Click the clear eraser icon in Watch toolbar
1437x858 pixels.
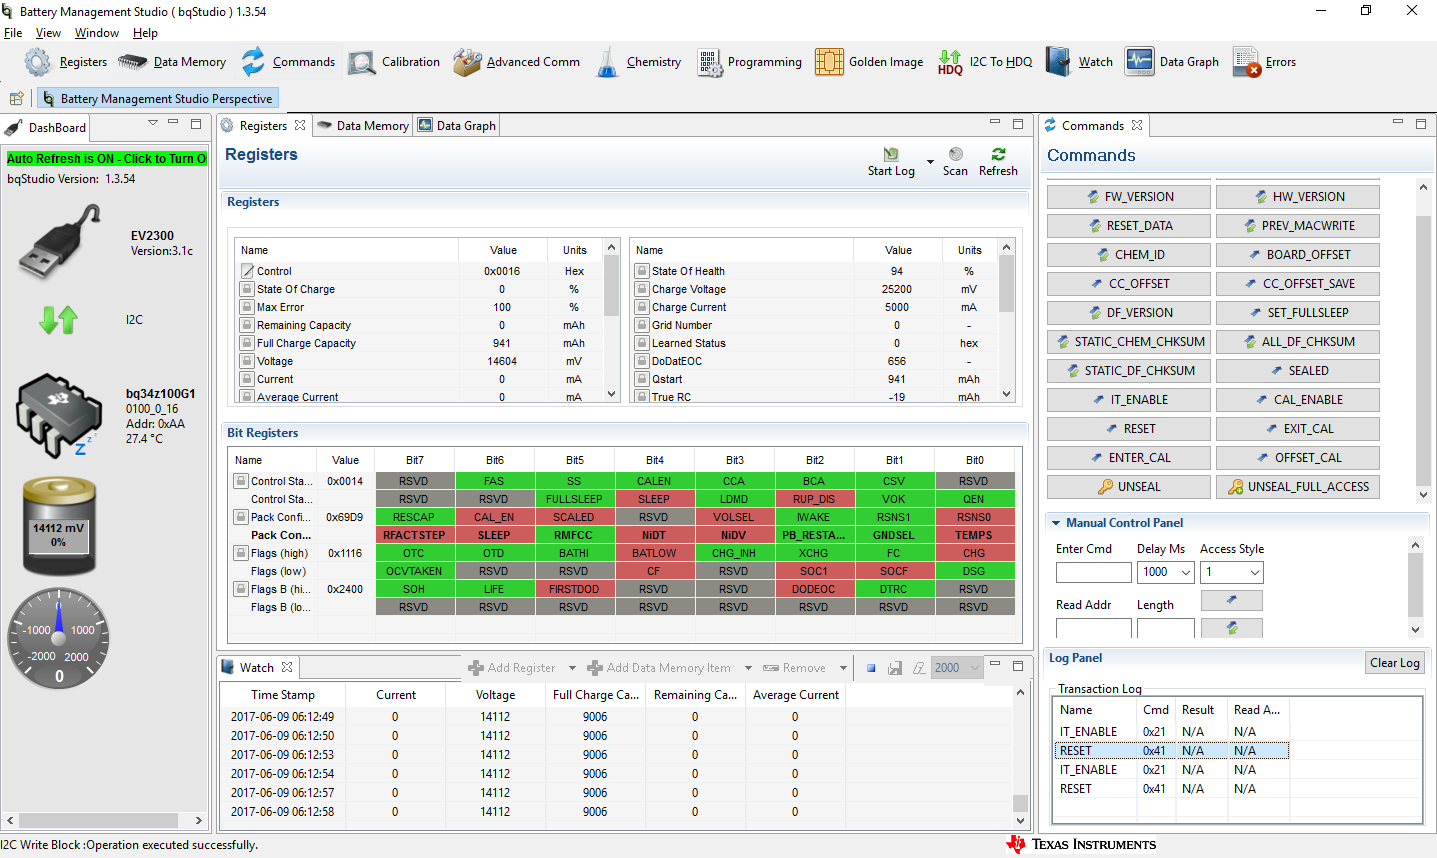[x=919, y=668]
